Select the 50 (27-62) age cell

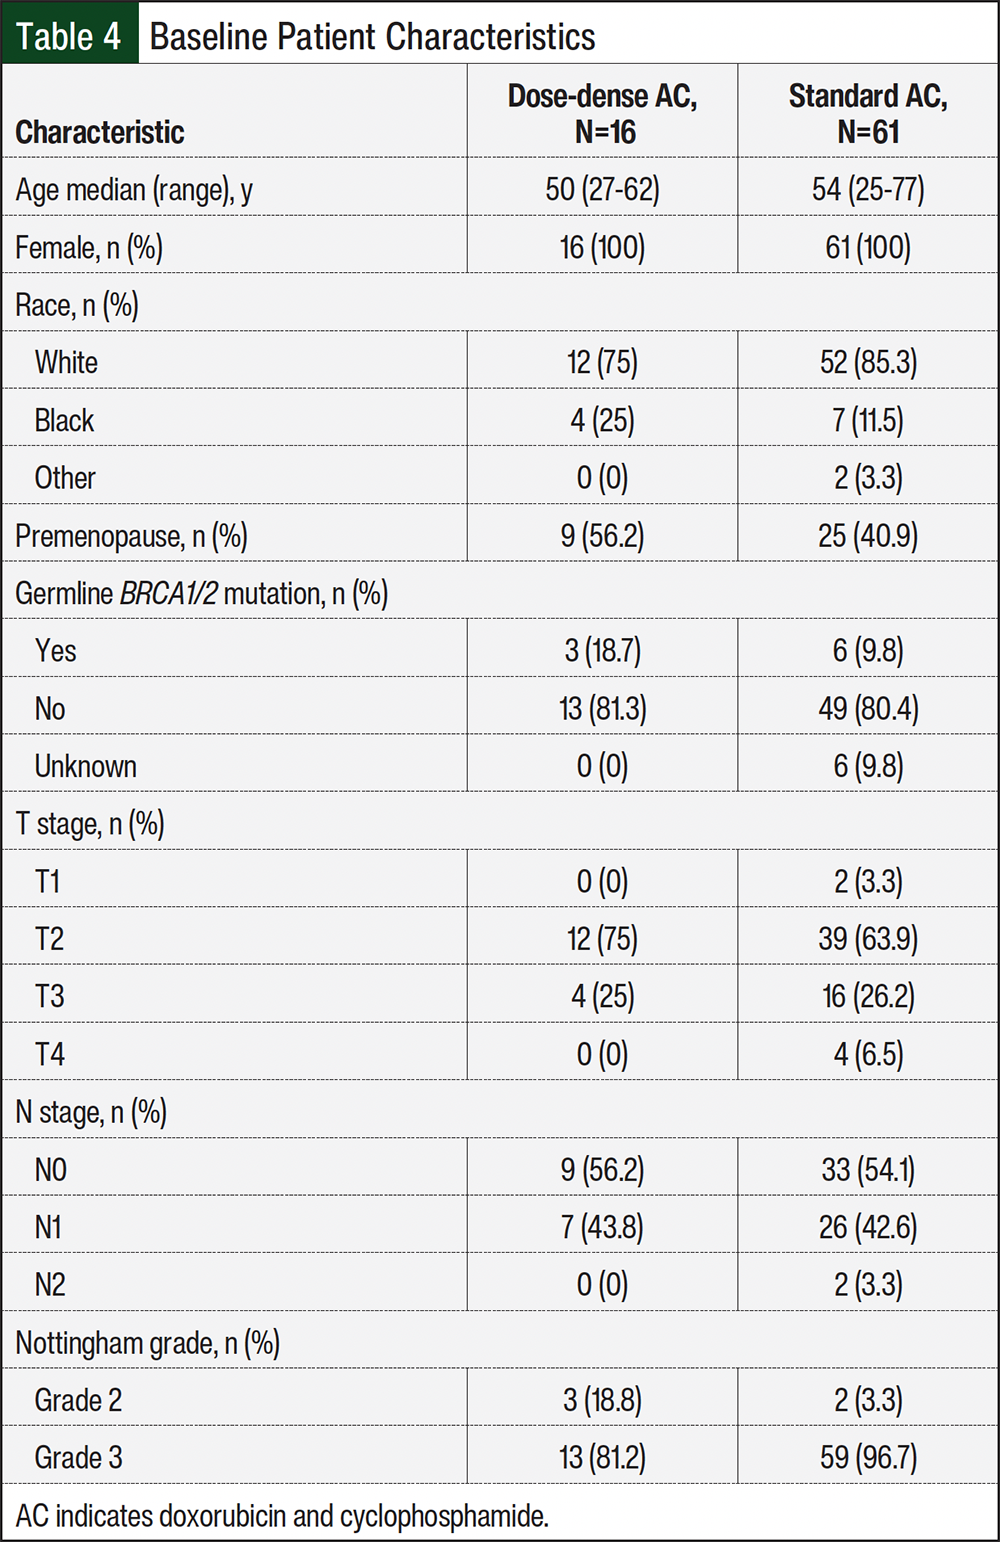pos(603,189)
